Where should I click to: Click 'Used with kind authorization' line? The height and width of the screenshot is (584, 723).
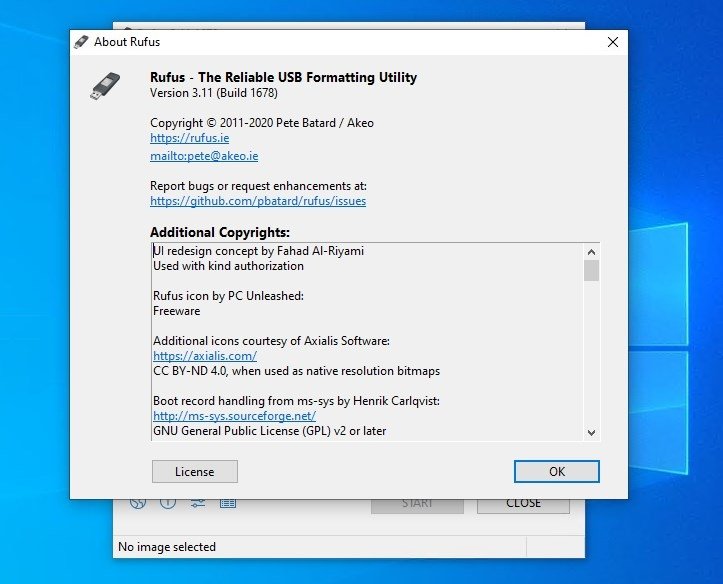point(228,266)
